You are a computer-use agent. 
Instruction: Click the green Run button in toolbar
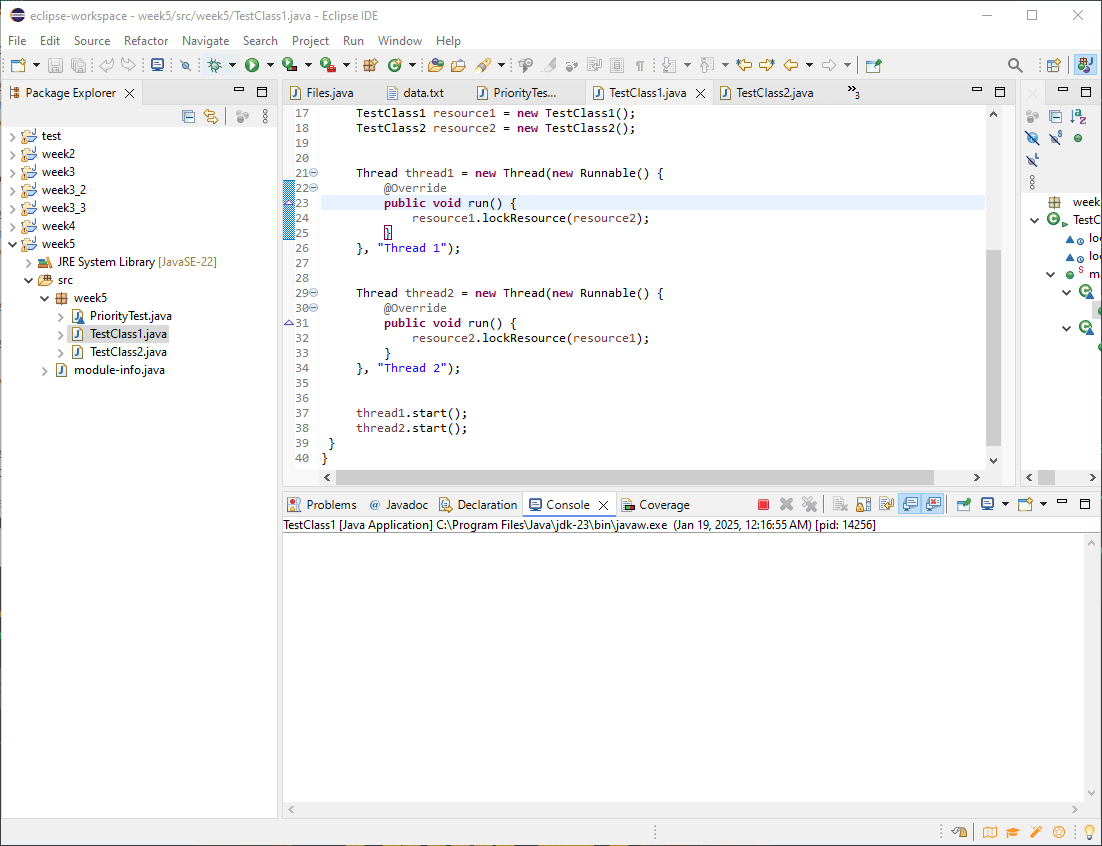pos(252,65)
